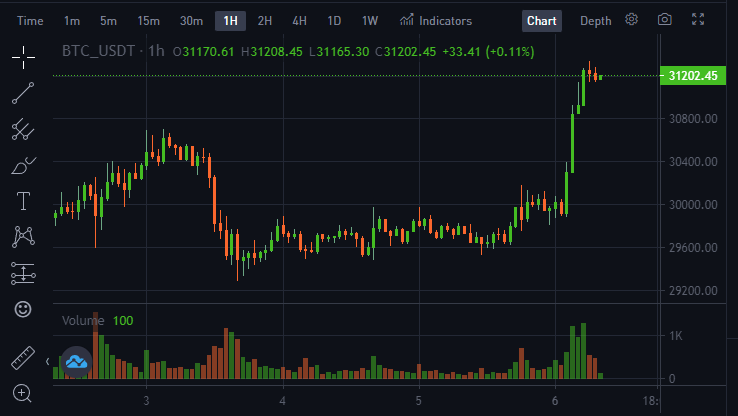This screenshot has width=738, height=416.
Task: Select the crosshair cursor tool
Action: click(x=23, y=57)
